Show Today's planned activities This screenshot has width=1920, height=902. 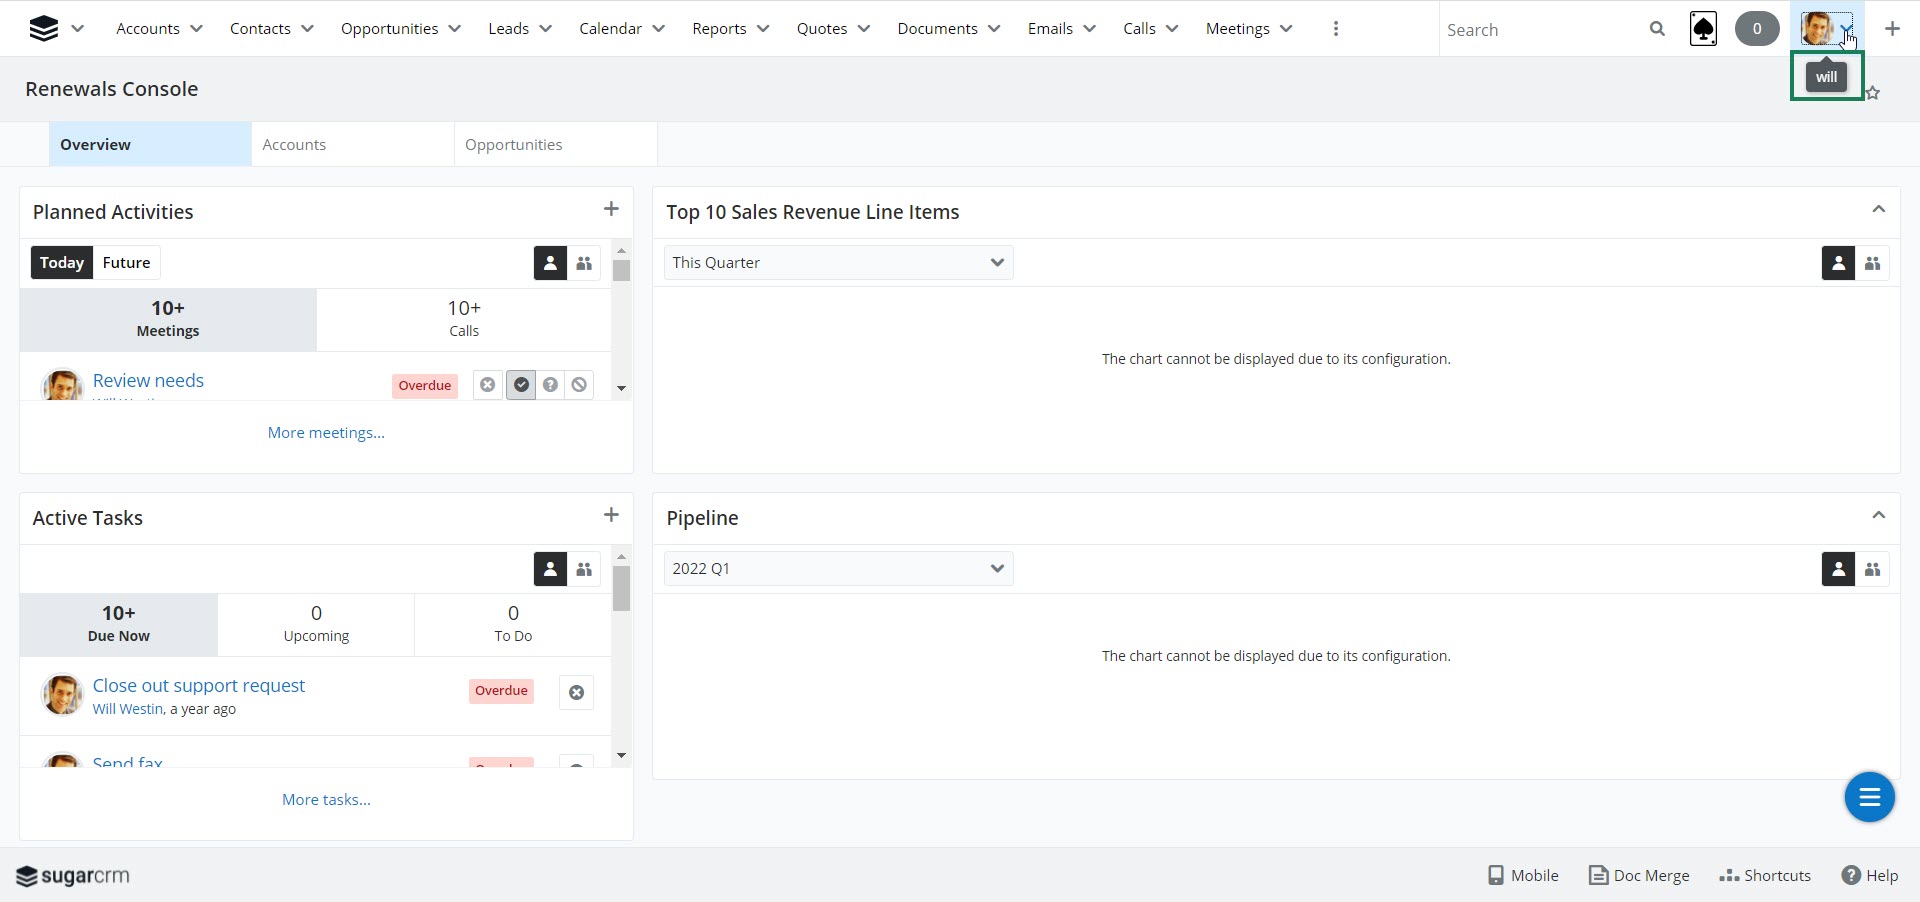click(62, 263)
